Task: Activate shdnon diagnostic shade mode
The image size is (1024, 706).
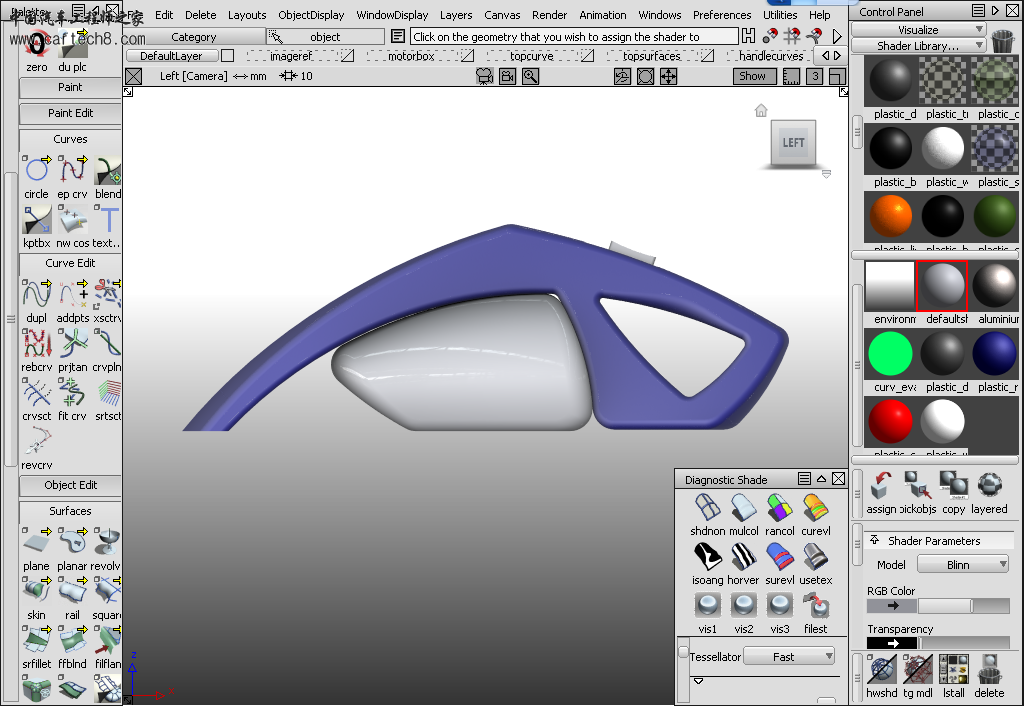Action: click(707, 507)
